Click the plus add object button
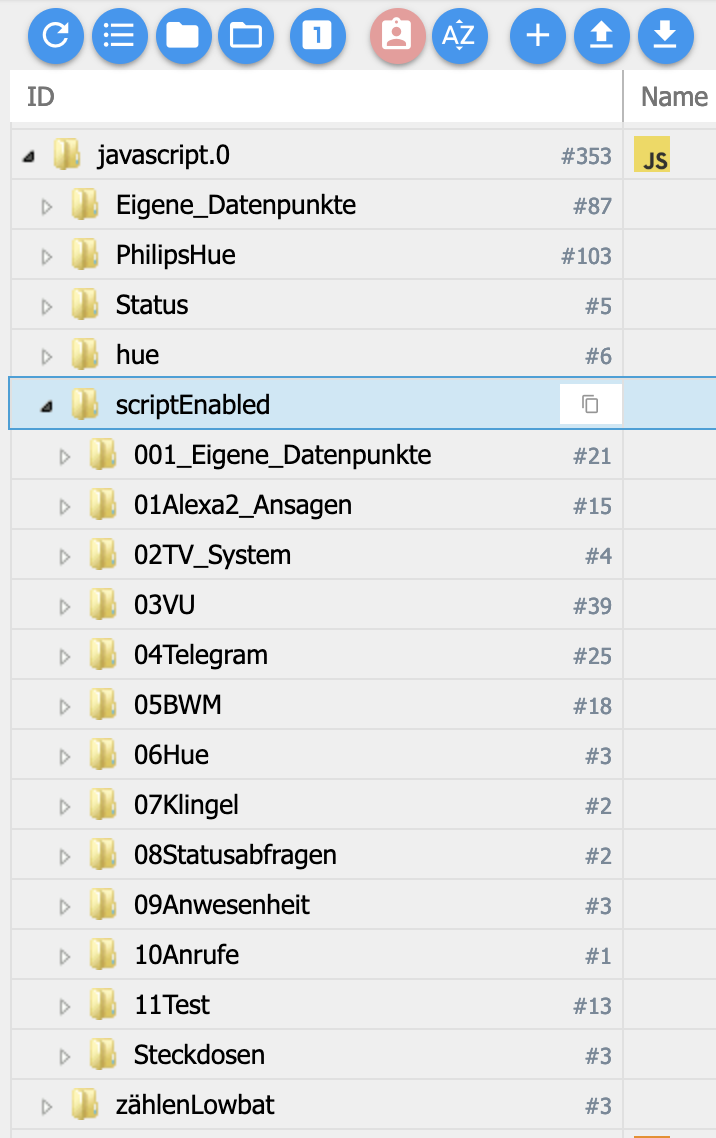This screenshot has width=716, height=1138. pos(538,36)
